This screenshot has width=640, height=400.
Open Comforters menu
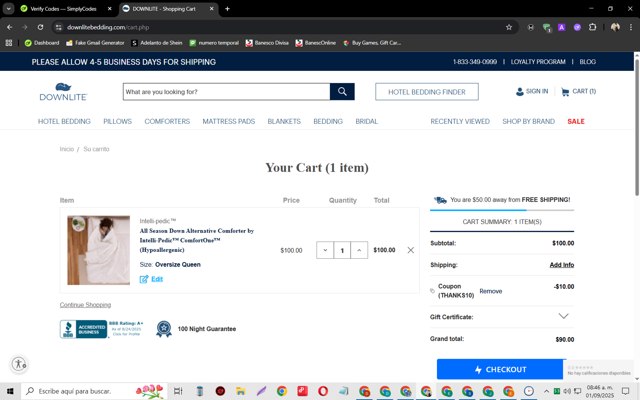pos(167,121)
